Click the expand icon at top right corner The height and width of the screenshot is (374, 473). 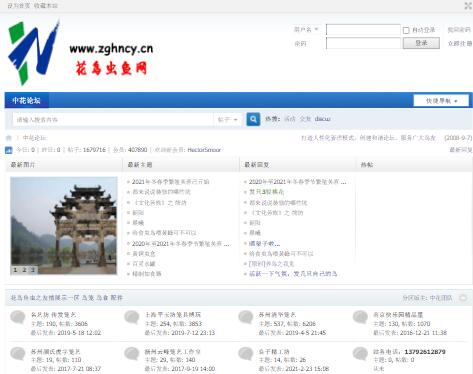468,6
